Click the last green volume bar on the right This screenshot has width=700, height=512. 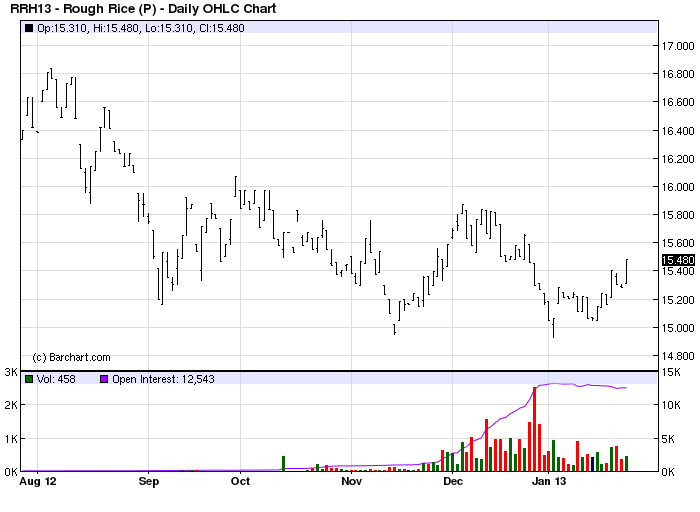626,464
